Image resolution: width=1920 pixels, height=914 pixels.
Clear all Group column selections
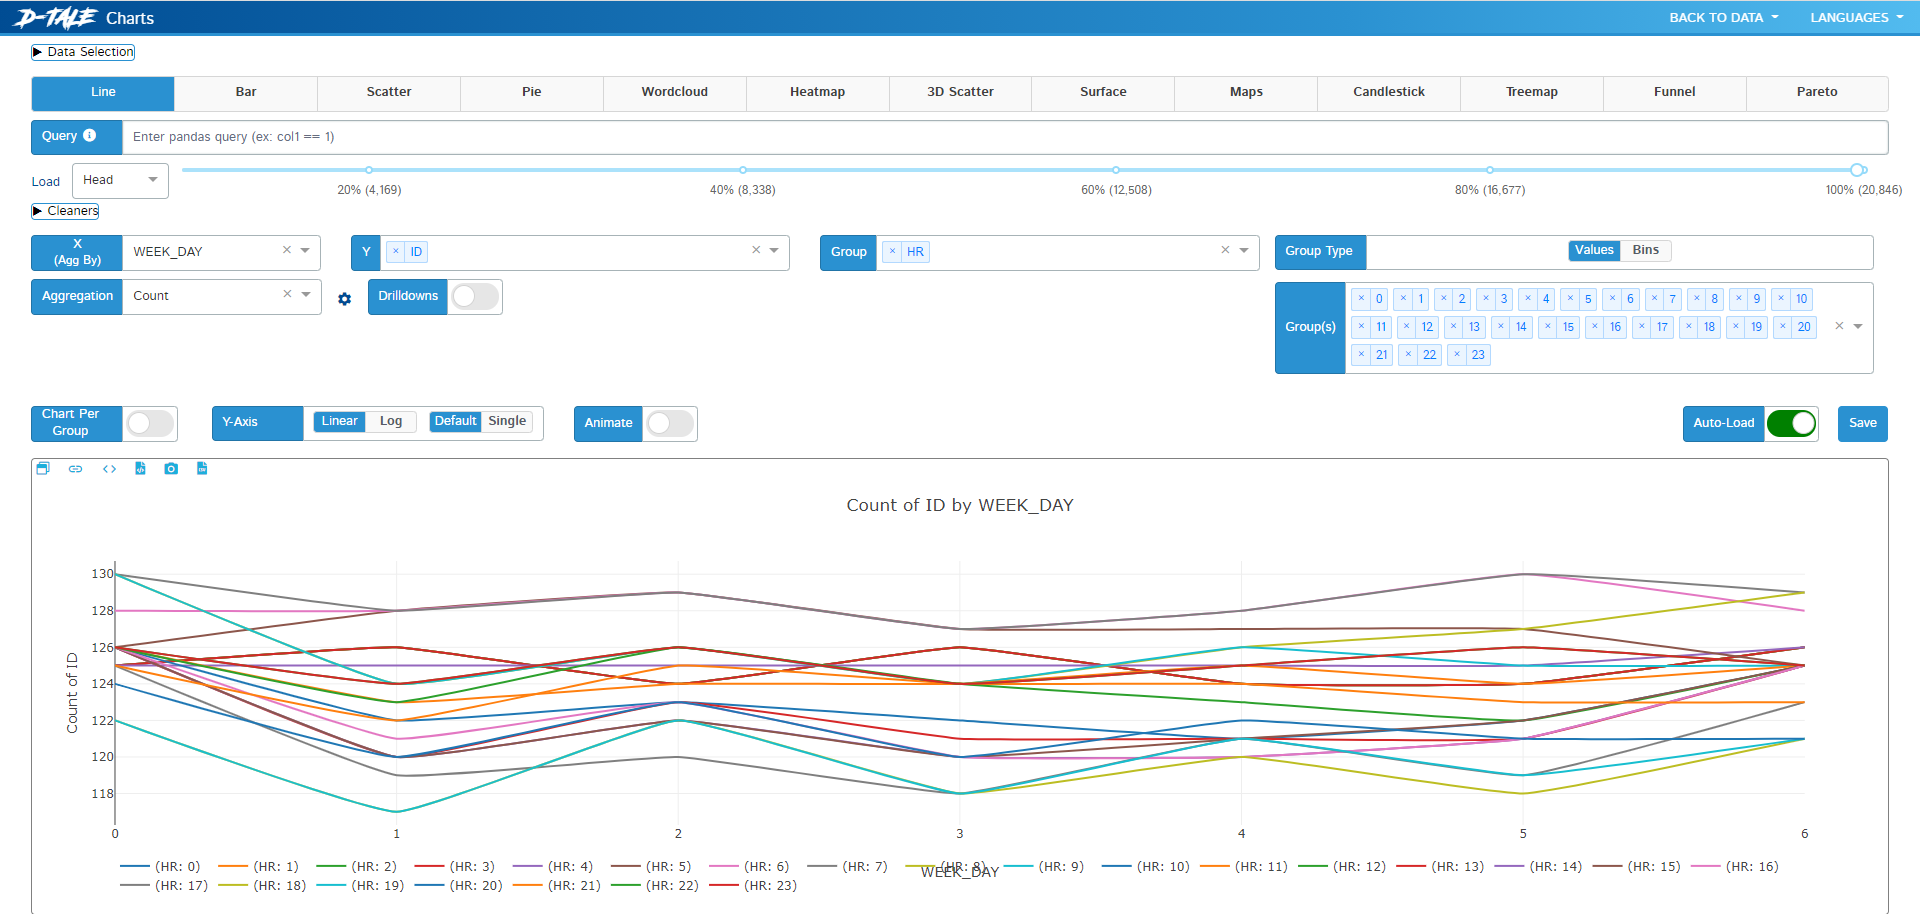[x=1225, y=250]
